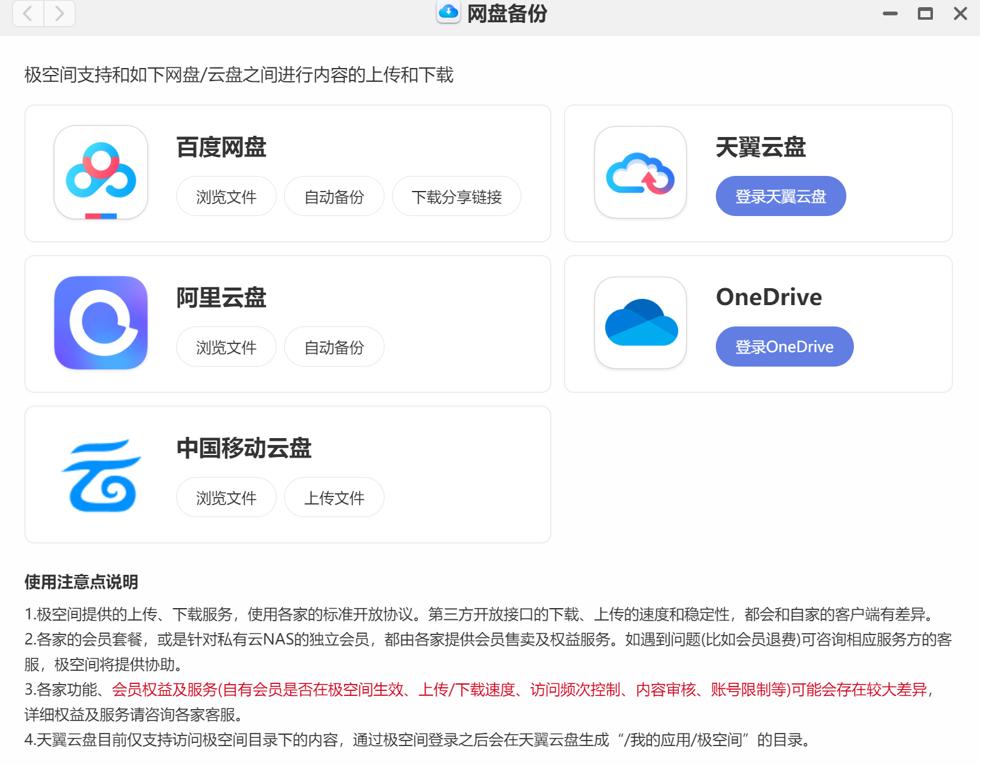This screenshot has width=981, height=765.
Task: Click the 中国移动云盘 logo icon
Action: (100, 473)
